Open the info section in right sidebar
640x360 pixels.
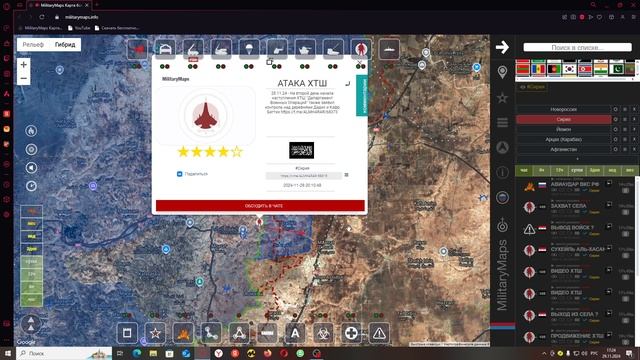point(502,172)
